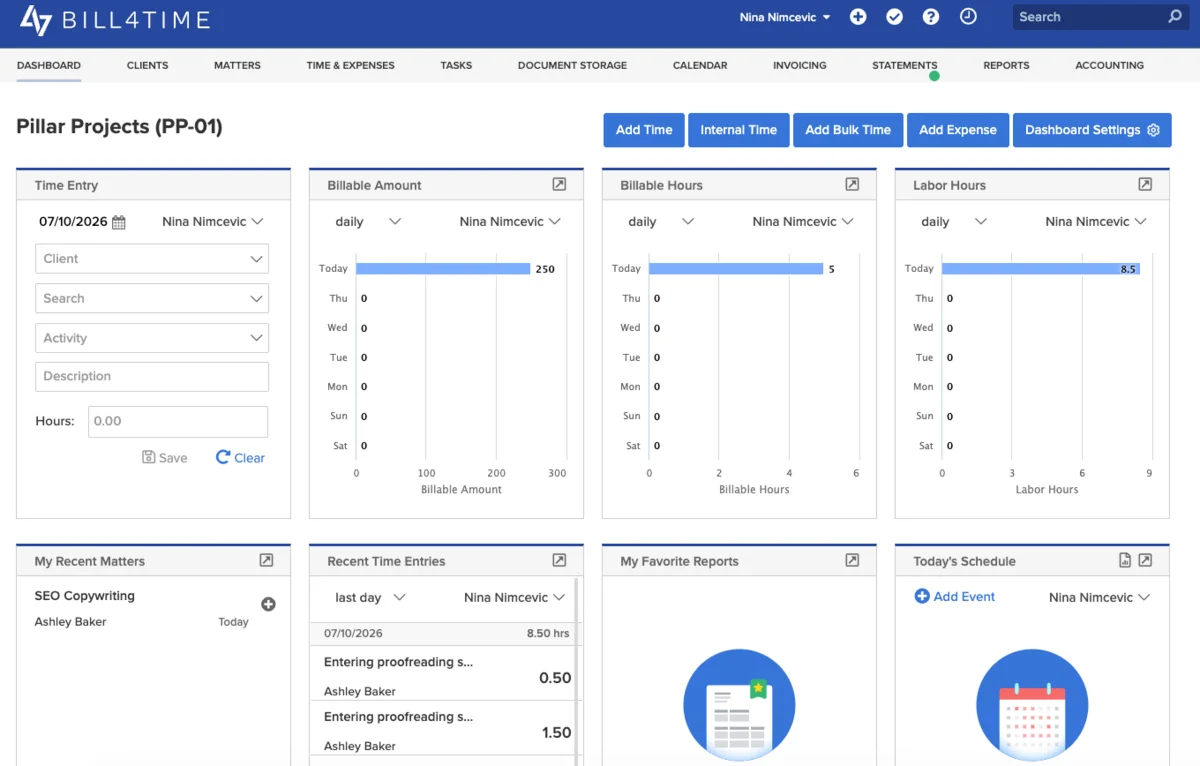Image resolution: width=1200 pixels, height=766 pixels.
Task: Expand the last day filter in Recent Time Entries
Action: [370, 598]
